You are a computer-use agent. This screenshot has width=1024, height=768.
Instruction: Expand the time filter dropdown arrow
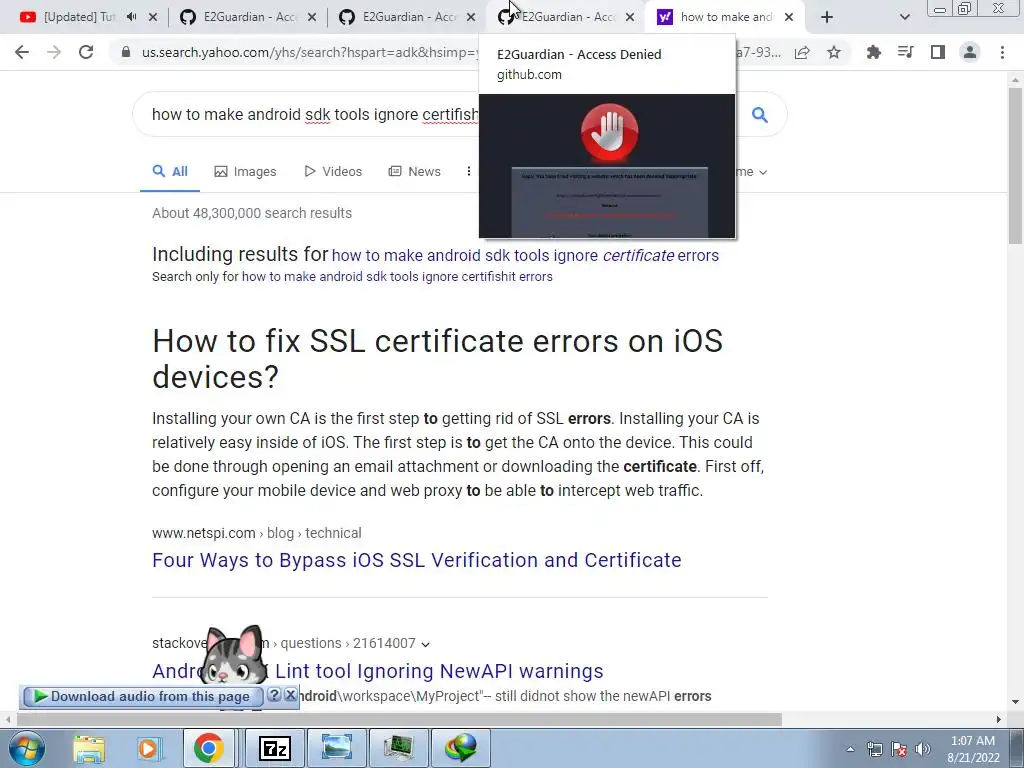click(763, 172)
